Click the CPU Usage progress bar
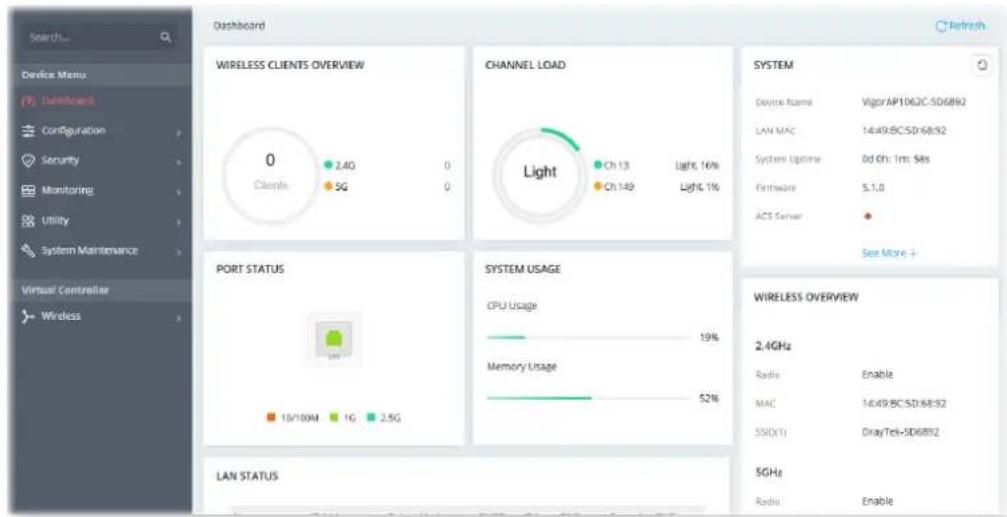 (x=588, y=337)
